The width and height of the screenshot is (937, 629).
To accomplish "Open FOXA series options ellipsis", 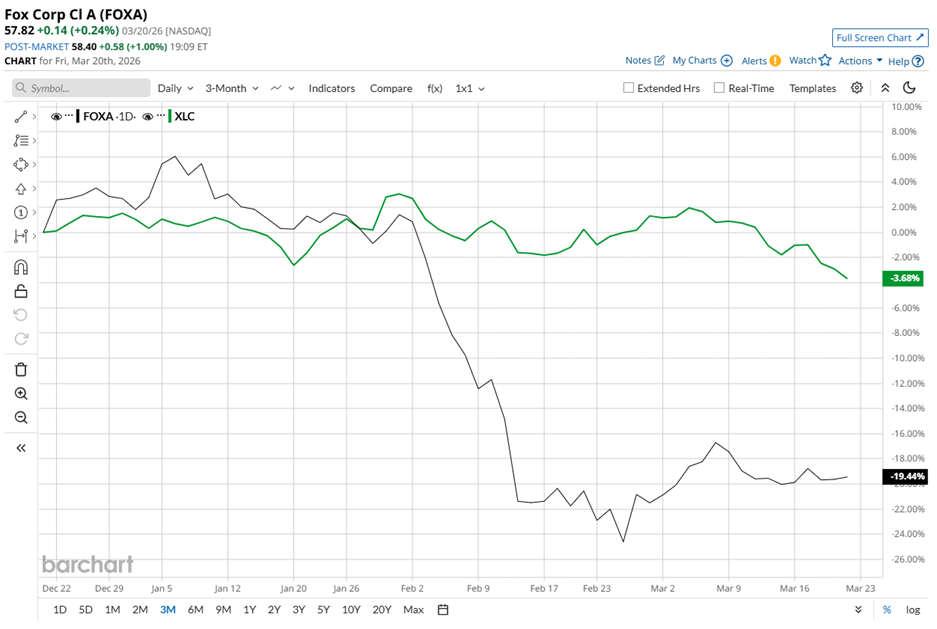I will pos(69,116).
